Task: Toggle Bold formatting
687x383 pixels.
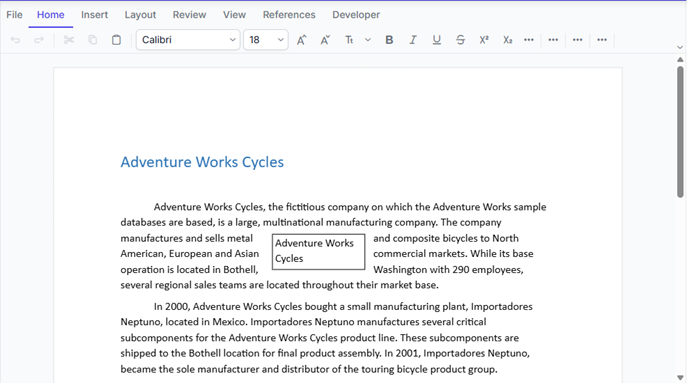Action: click(389, 40)
